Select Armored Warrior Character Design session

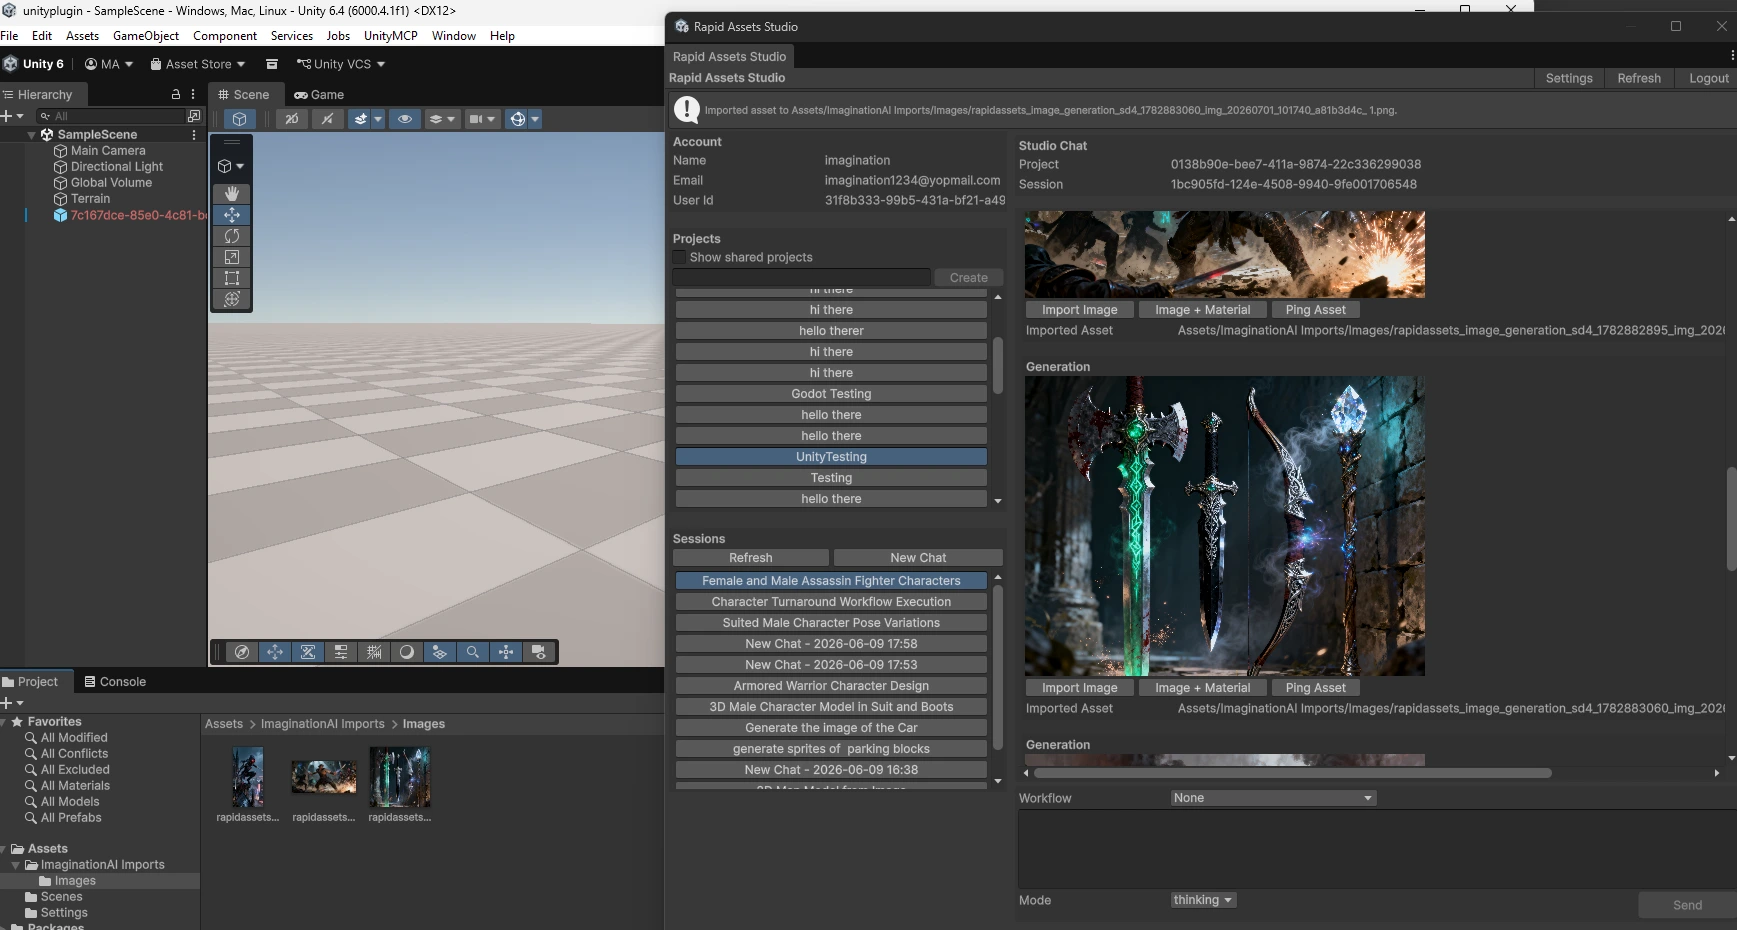pyautogui.click(x=831, y=686)
